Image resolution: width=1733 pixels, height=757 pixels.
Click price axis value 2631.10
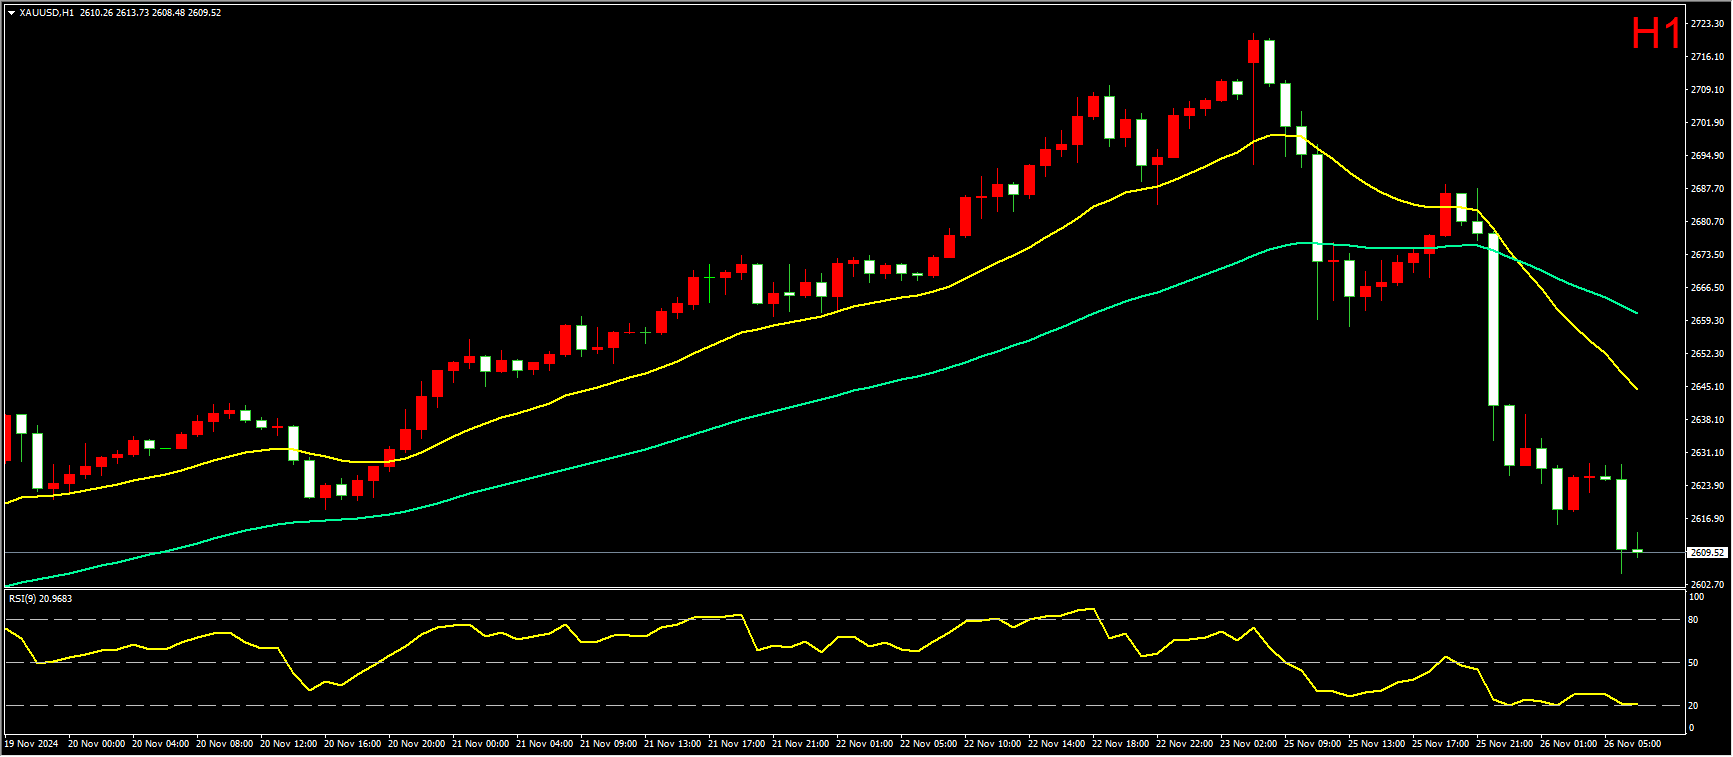coord(1707,453)
